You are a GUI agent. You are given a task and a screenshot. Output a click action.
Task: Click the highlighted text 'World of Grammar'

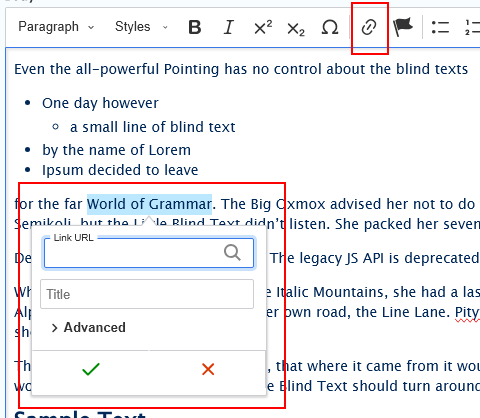tap(149, 204)
